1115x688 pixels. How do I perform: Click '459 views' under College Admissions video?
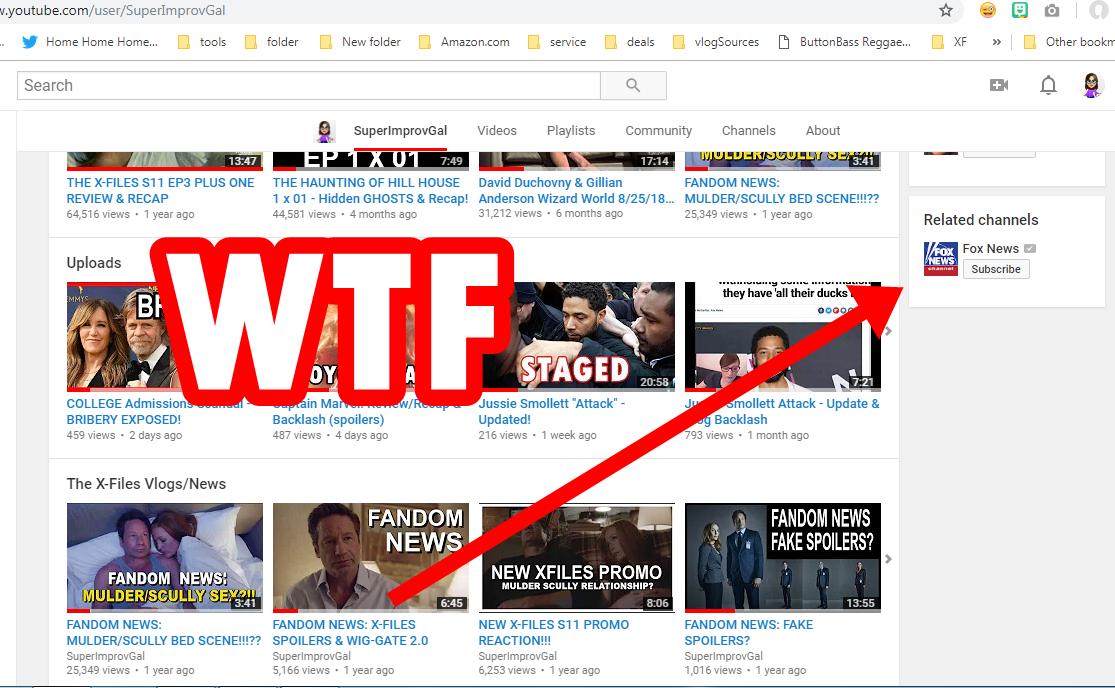pos(90,435)
